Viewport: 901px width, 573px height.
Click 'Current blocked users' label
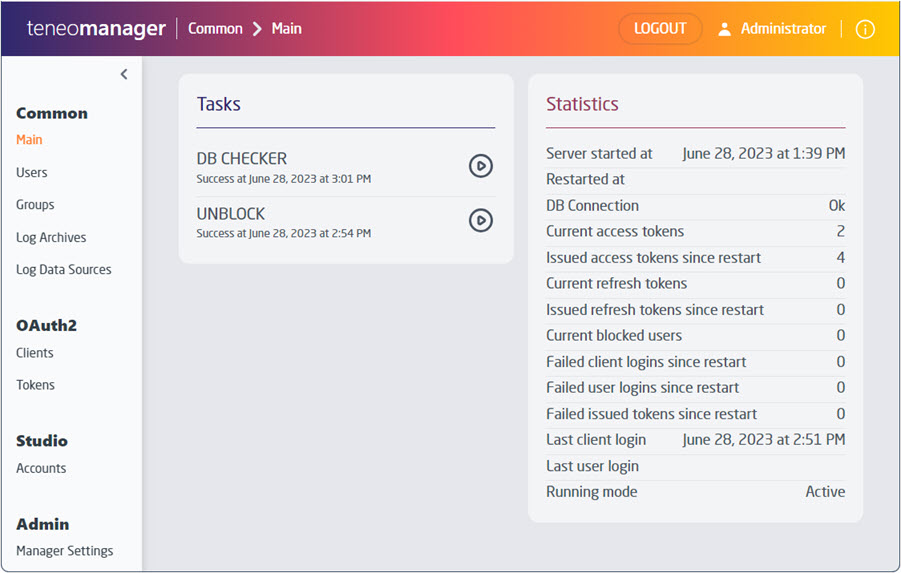pos(614,336)
